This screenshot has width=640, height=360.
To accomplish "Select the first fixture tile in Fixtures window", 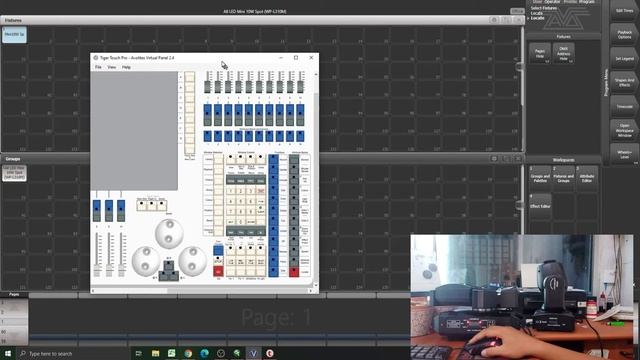I will pyautogui.click(x=14, y=35).
